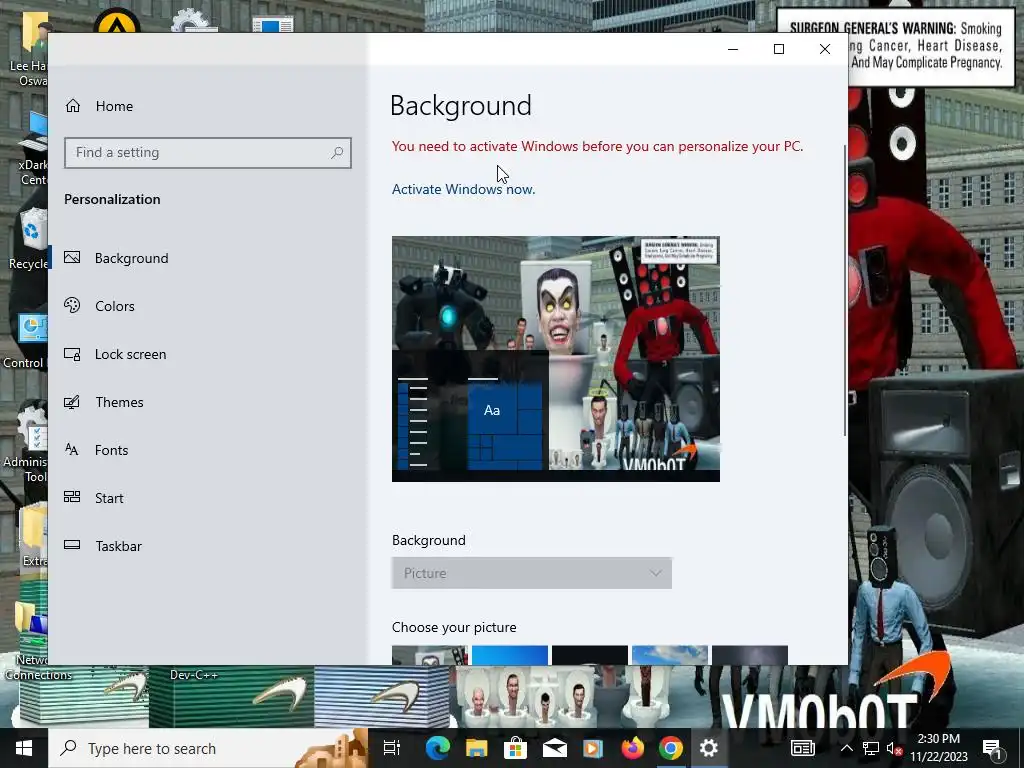Image resolution: width=1024 pixels, height=768 pixels.
Task: Click the Settings window vertical scrollbar
Action: point(845,291)
